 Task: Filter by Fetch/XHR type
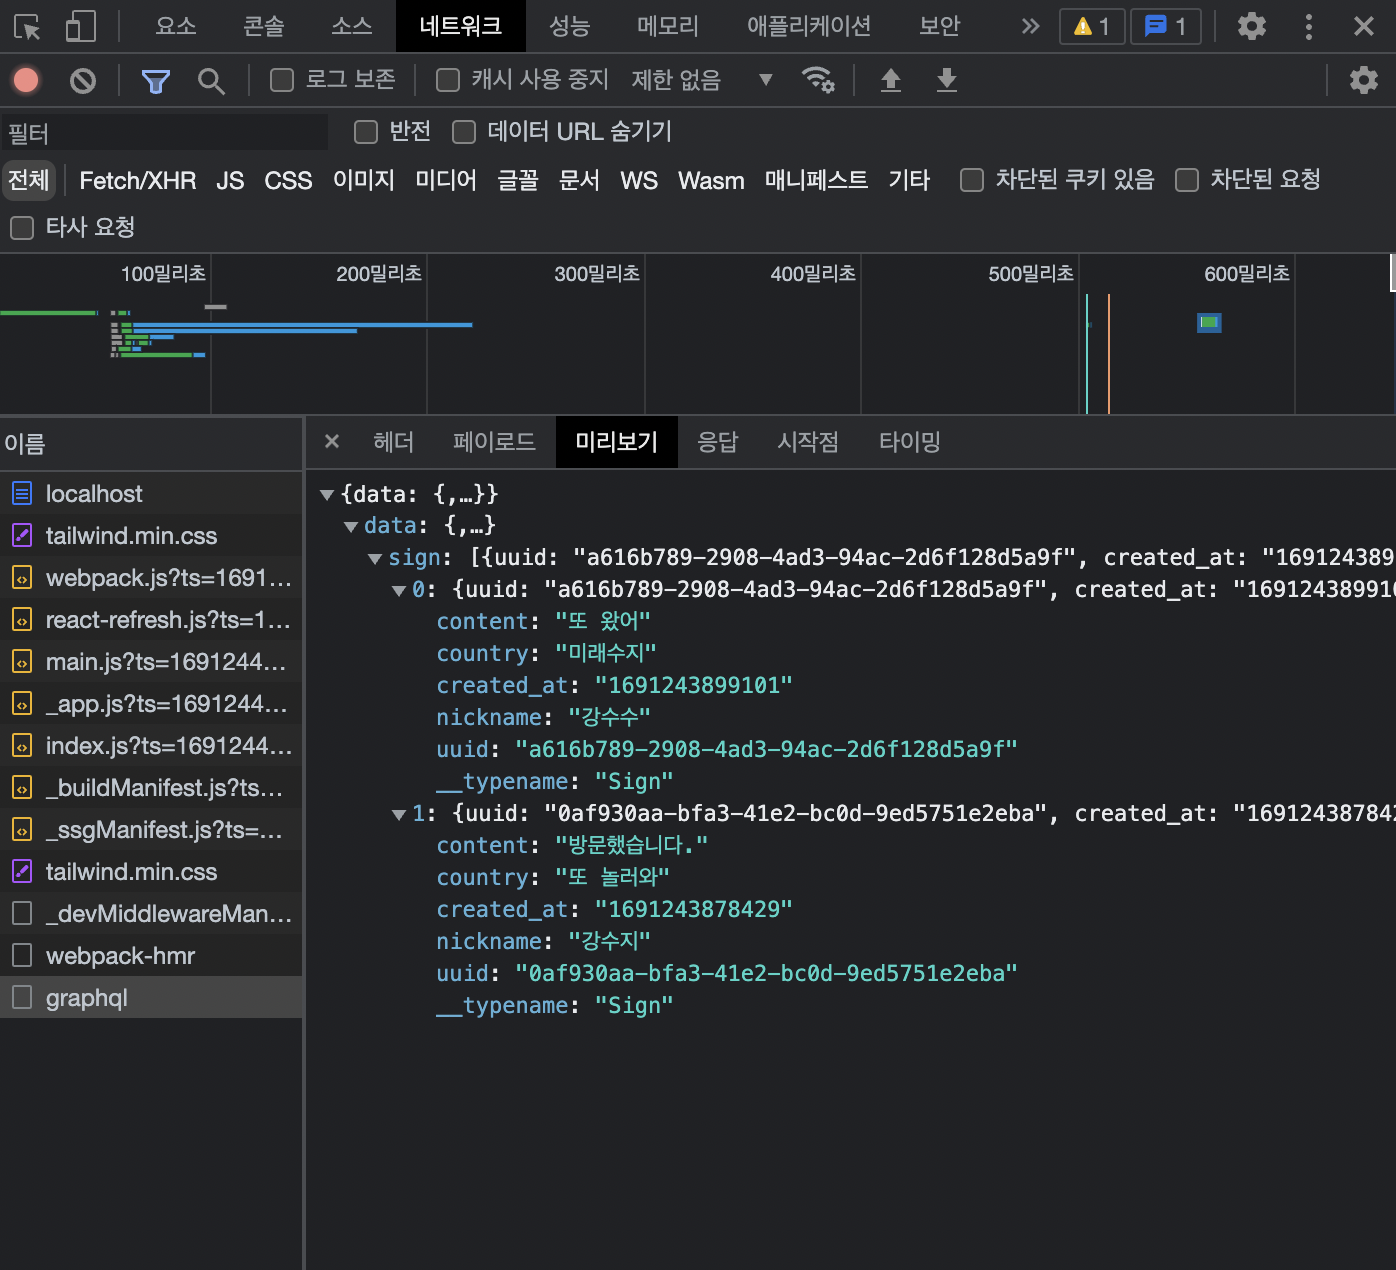(x=138, y=180)
